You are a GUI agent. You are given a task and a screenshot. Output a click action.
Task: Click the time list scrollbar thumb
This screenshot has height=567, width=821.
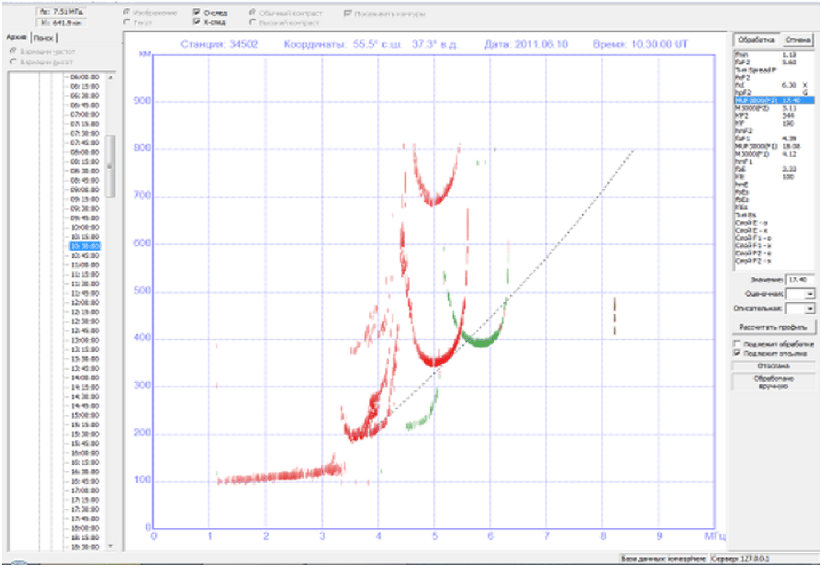[x=110, y=166]
